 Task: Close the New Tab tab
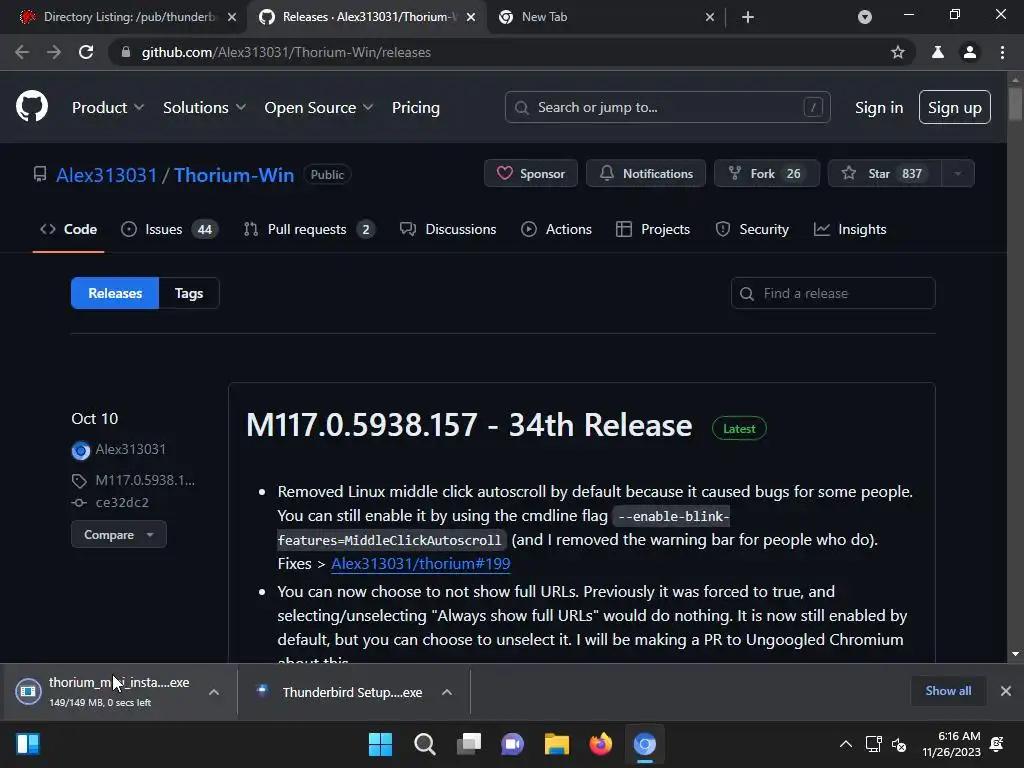coord(710,17)
